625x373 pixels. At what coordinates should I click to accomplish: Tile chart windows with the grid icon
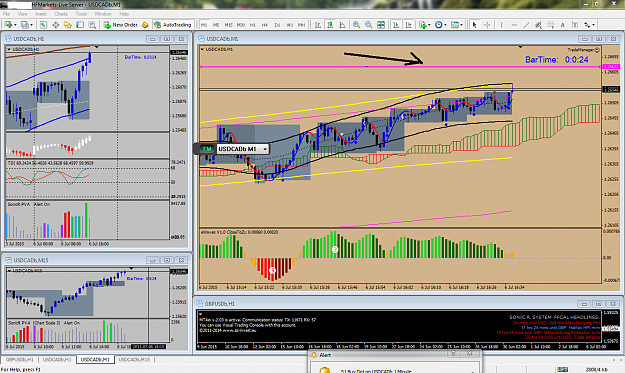tap(381, 25)
